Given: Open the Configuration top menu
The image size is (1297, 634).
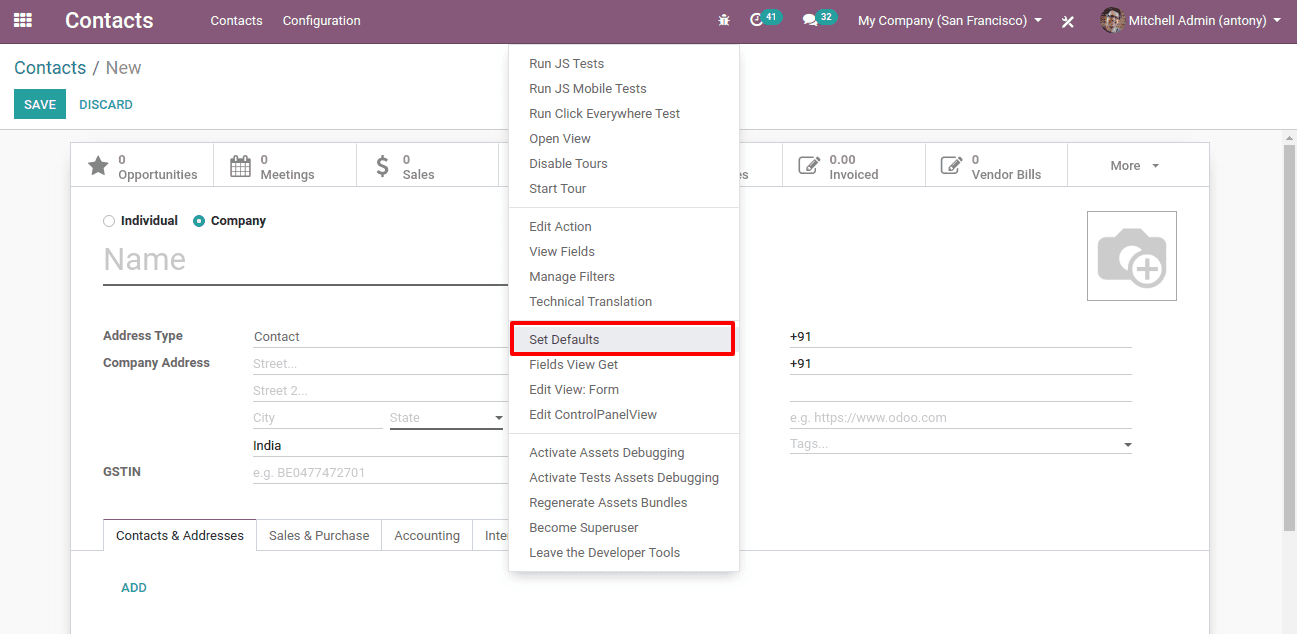Looking at the screenshot, I should click(x=322, y=21).
